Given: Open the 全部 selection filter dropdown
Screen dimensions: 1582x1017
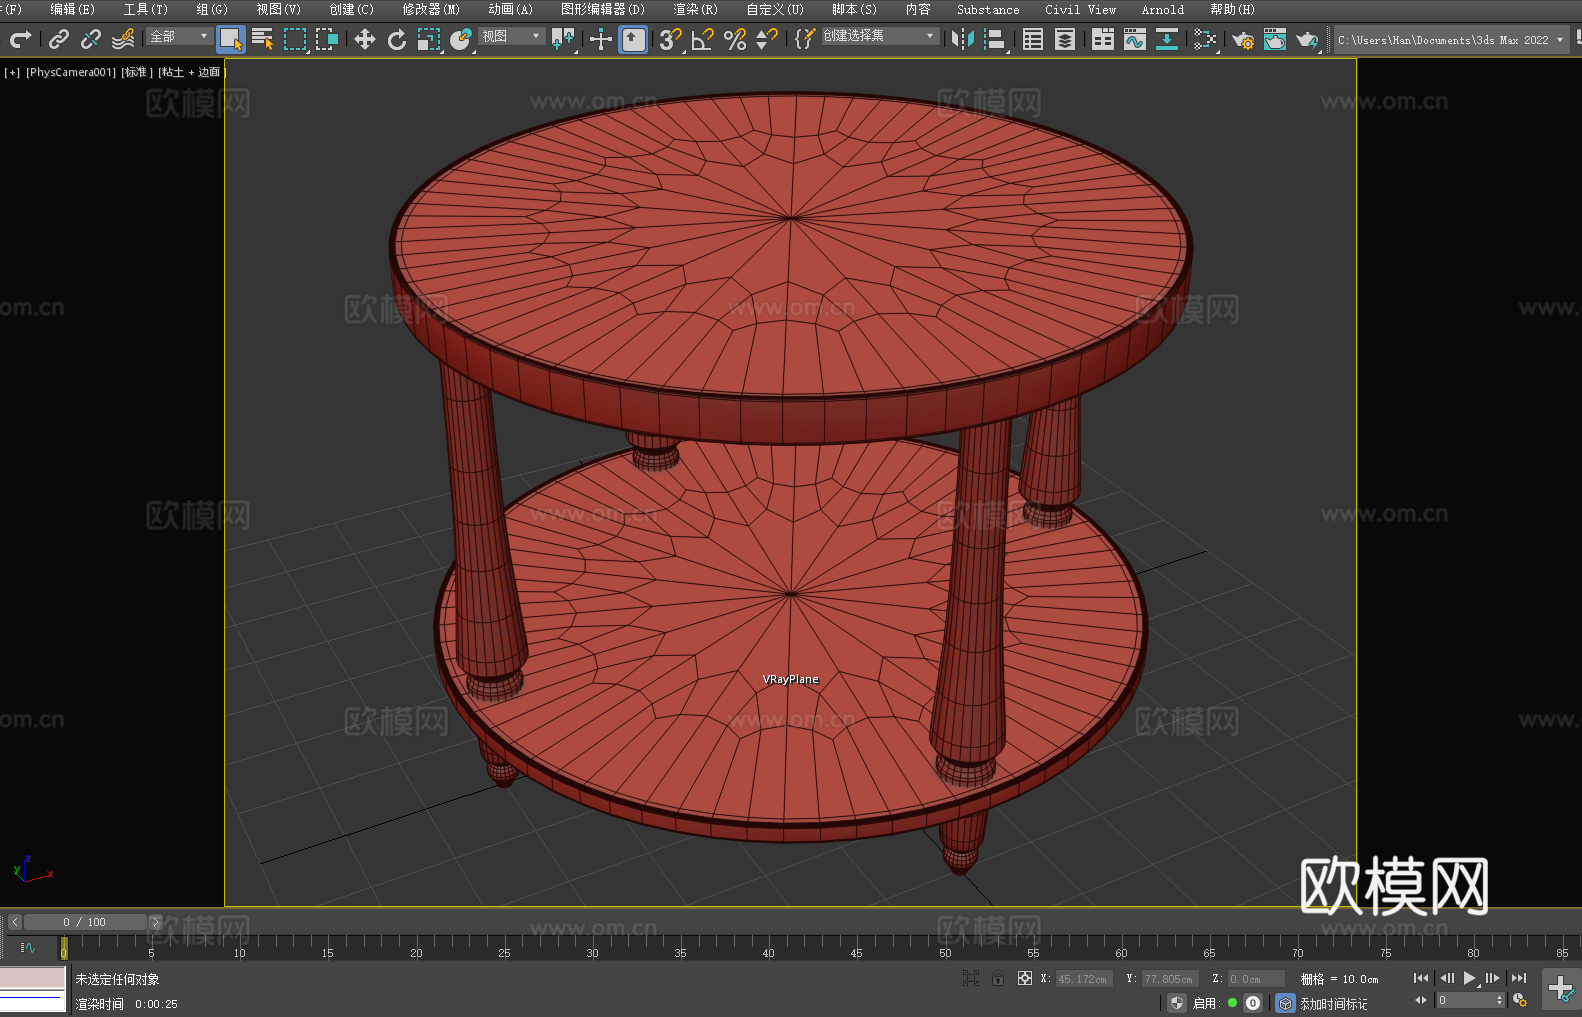Looking at the screenshot, I should pyautogui.click(x=179, y=36).
